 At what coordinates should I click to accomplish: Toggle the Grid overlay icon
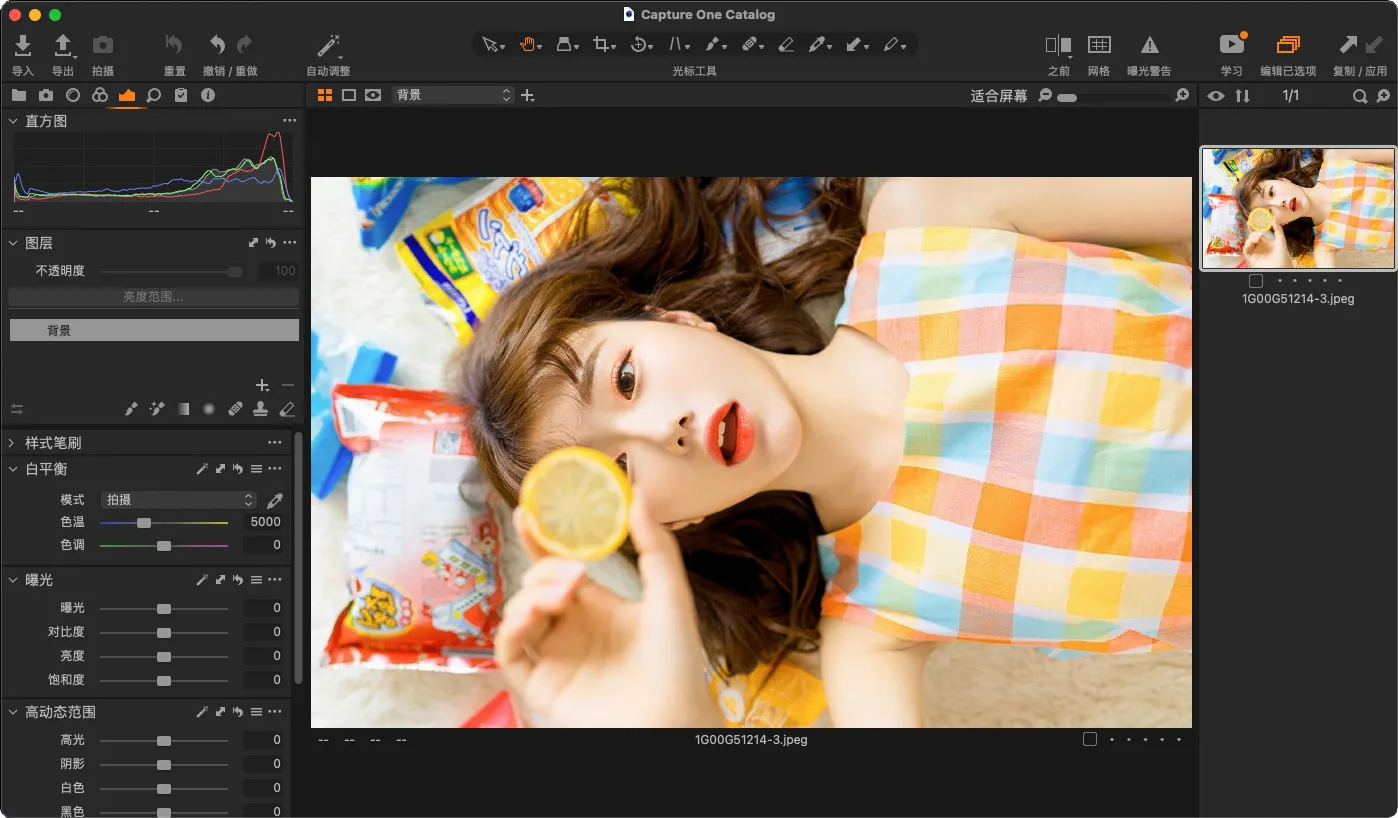tap(1099, 45)
